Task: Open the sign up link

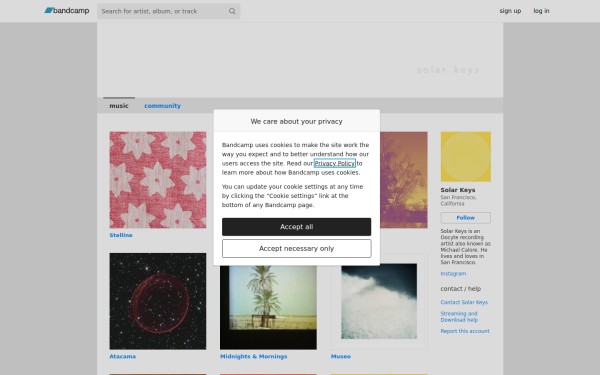Action: coord(510,11)
